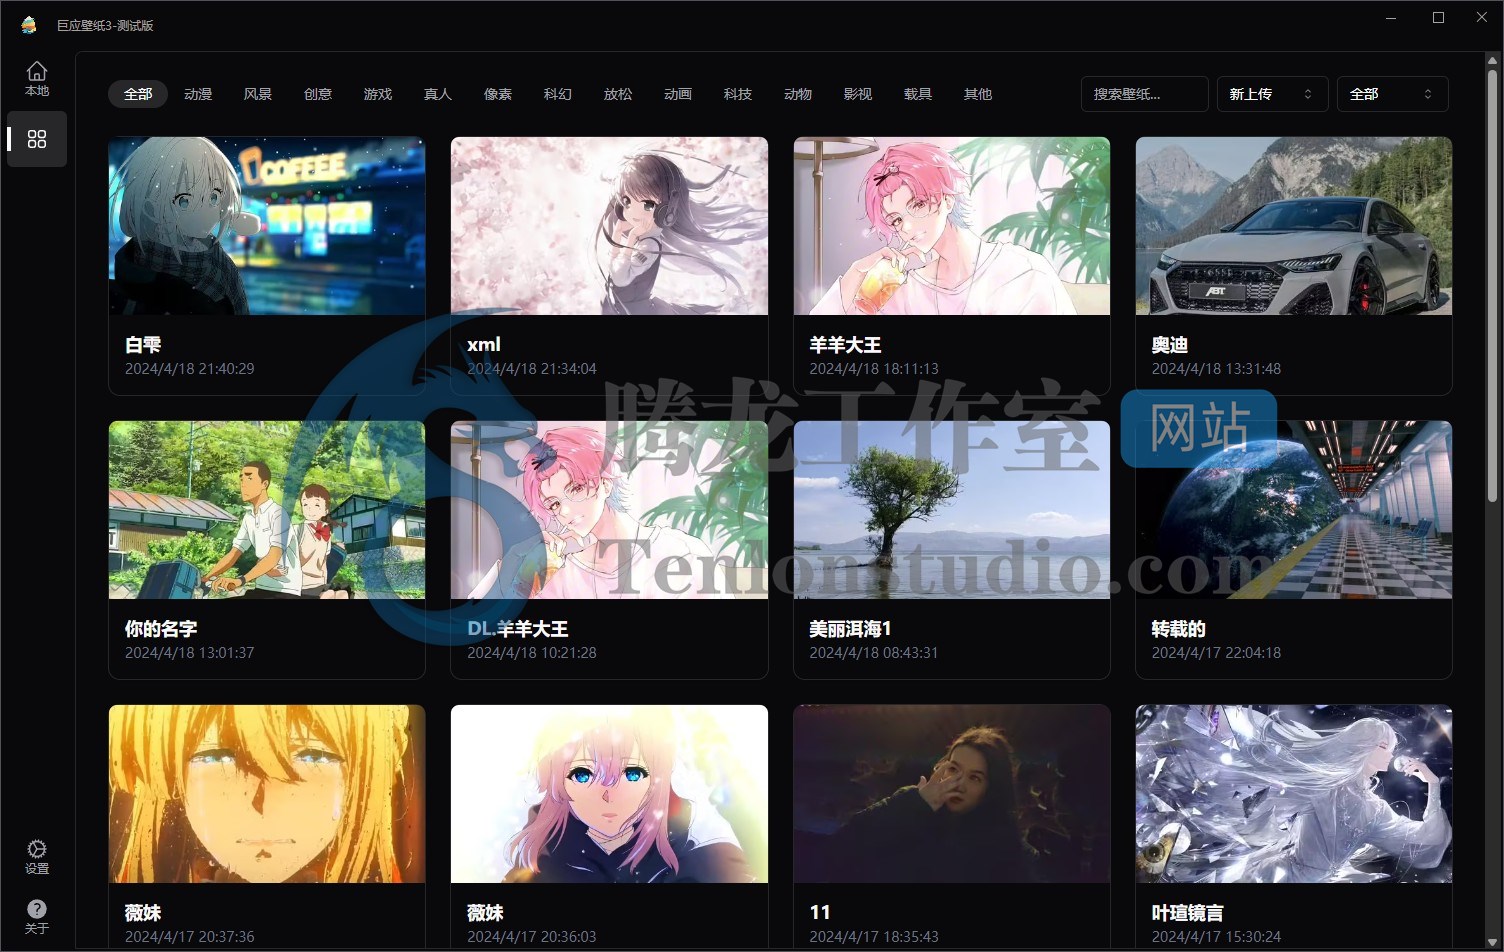Click the 白零 title text

(143, 345)
